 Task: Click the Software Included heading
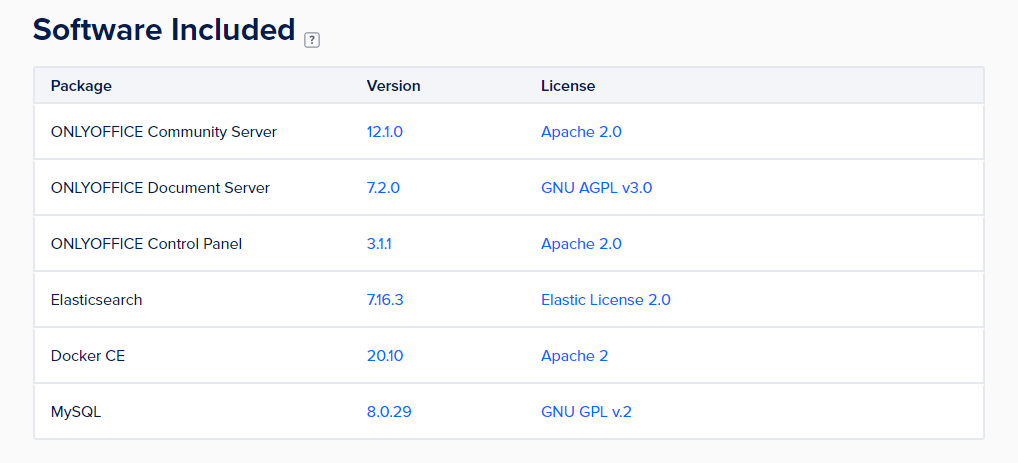pos(164,29)
